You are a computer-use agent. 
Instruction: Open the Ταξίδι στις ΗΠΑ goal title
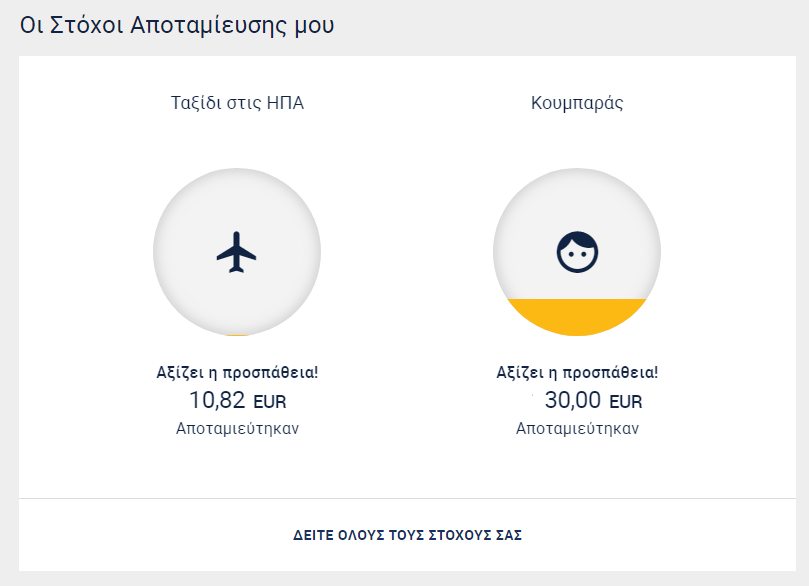(x=237, y=103)
